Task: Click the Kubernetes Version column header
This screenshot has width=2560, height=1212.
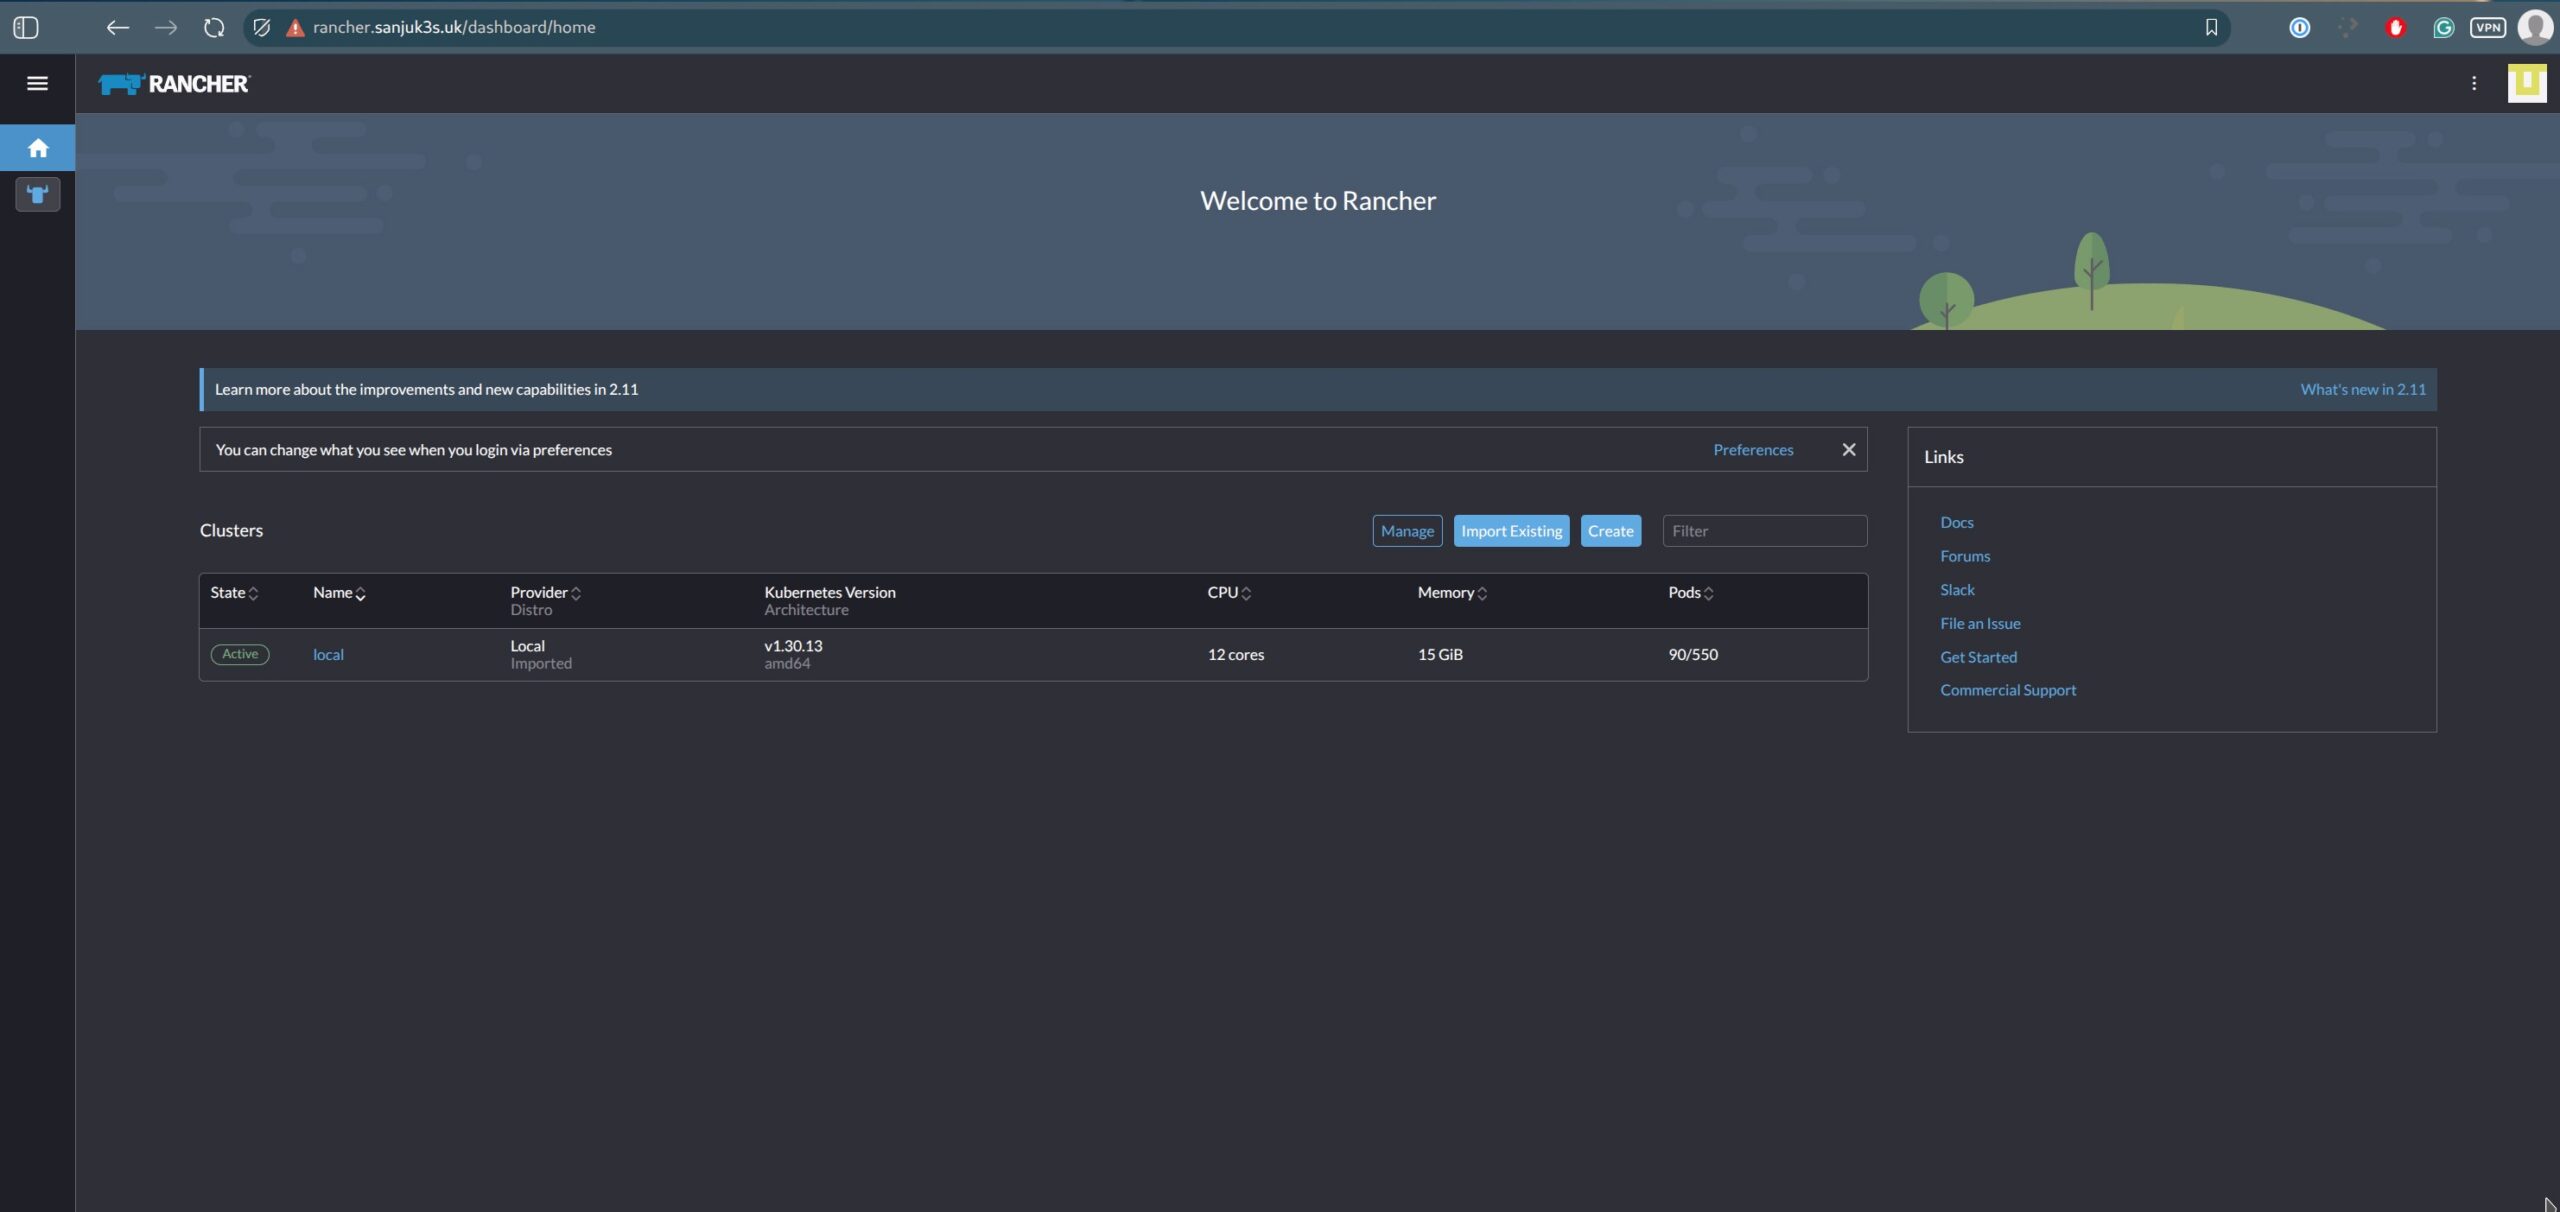Action: pos(829,593)
